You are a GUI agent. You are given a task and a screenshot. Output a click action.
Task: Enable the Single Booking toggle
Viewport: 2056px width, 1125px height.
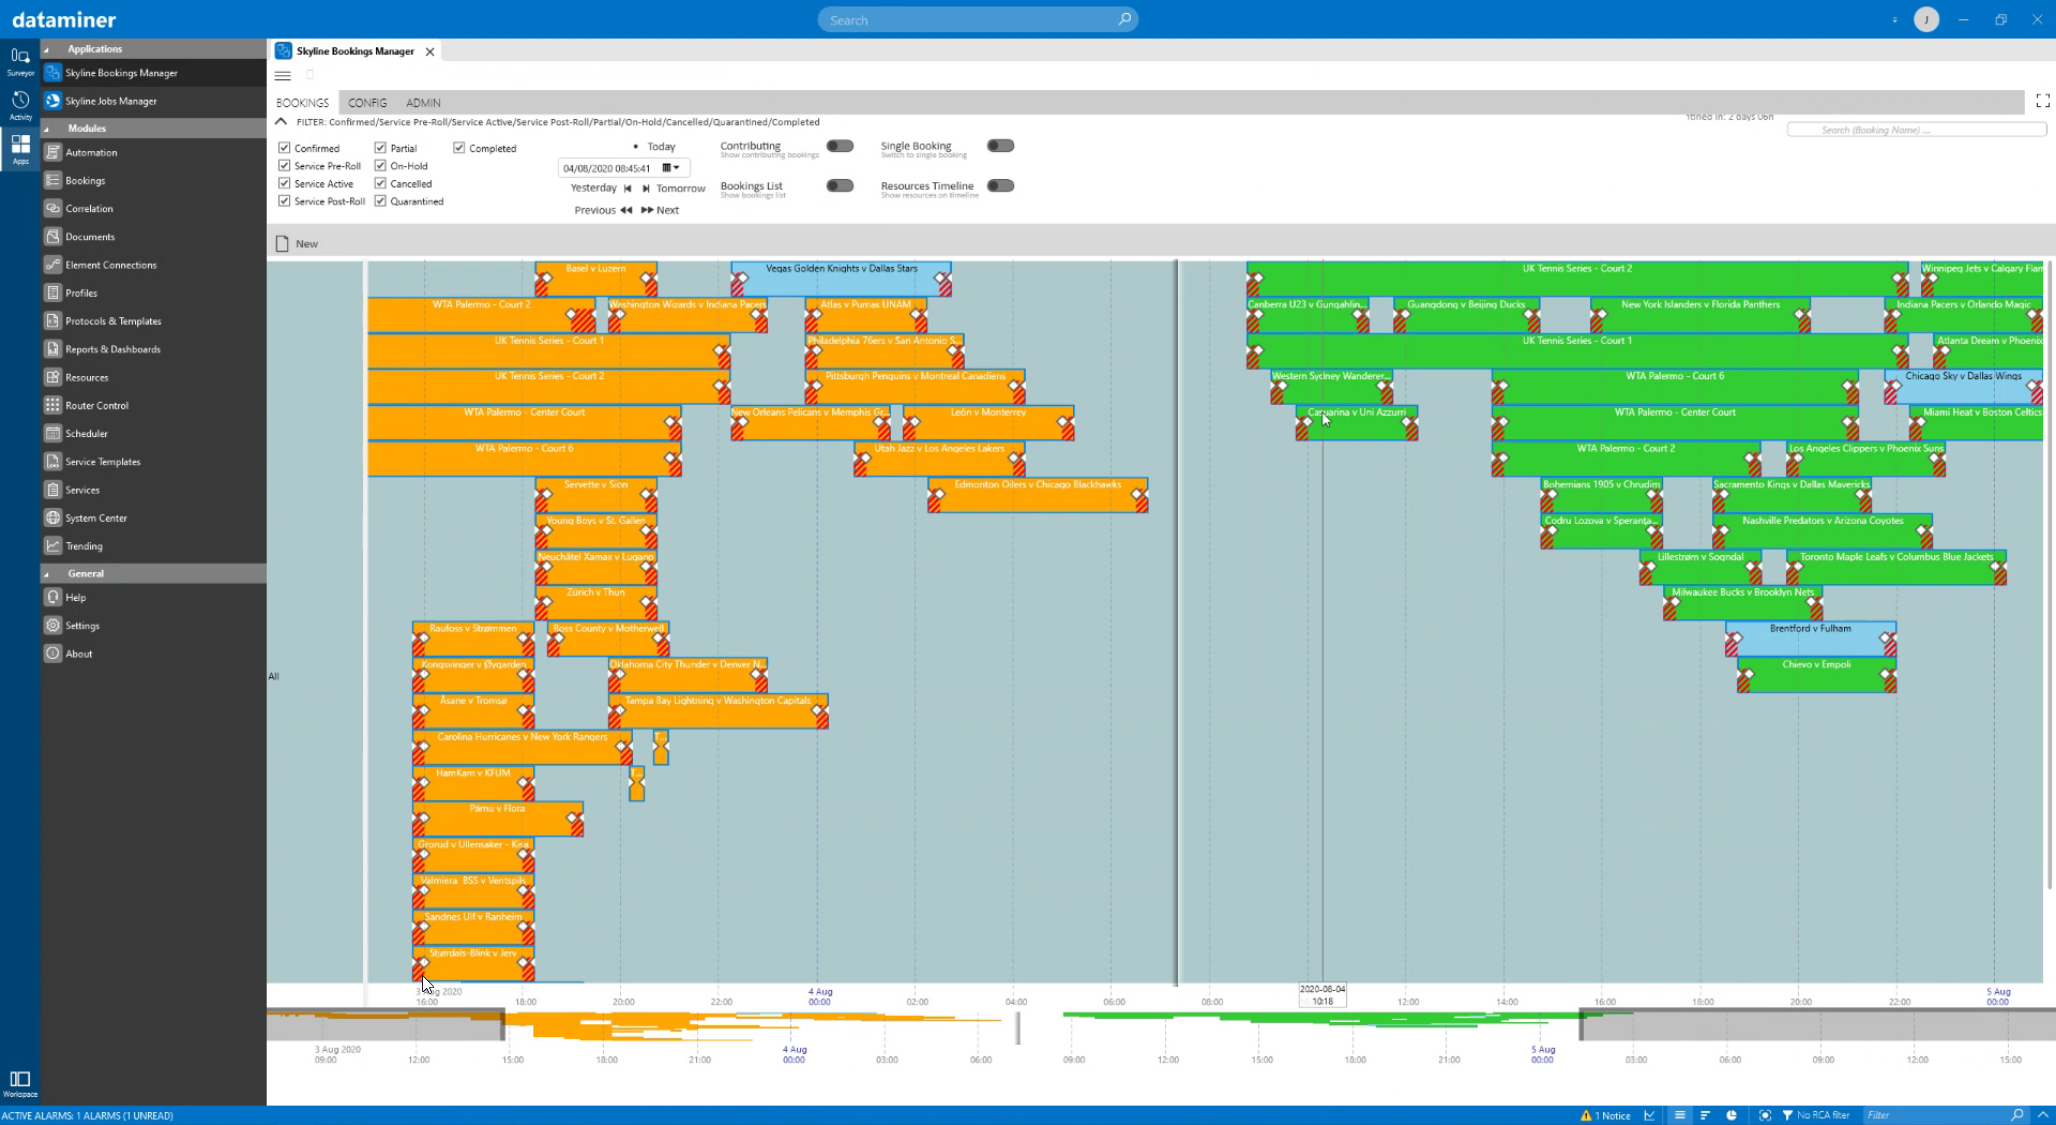(1000, 146)
